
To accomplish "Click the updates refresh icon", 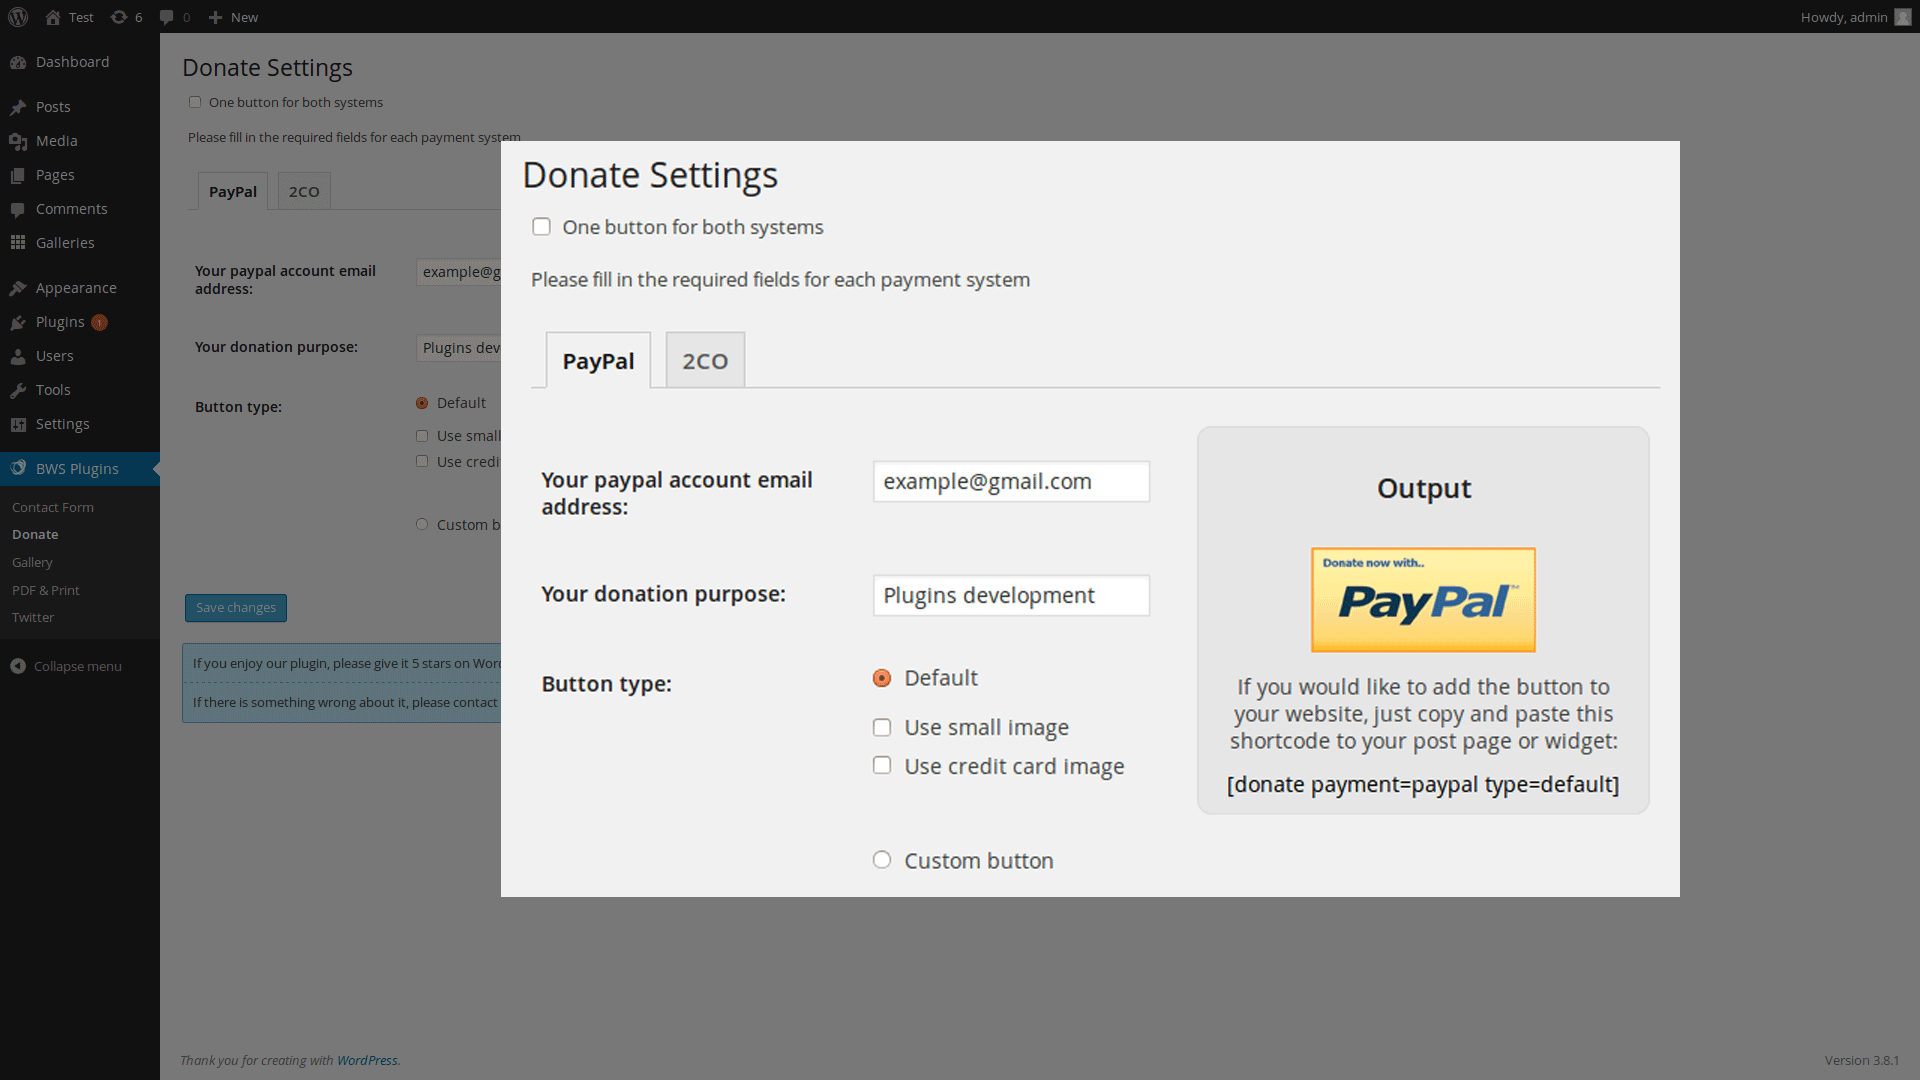I will coord(118,17).
